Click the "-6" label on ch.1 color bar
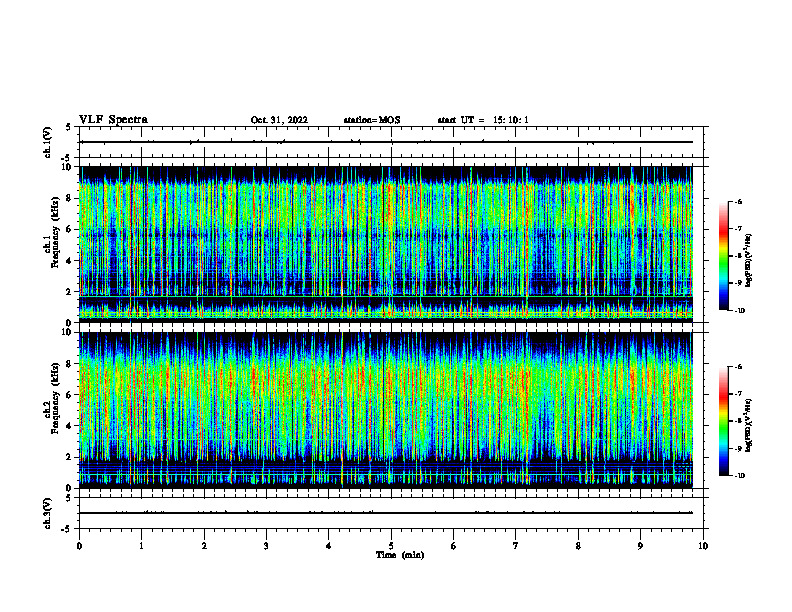 tap(738, 202)
